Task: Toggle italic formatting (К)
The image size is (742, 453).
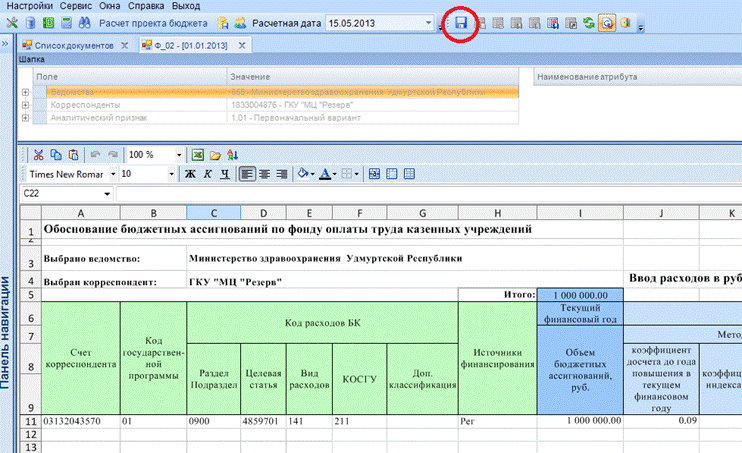Action: tap(210, 174)
